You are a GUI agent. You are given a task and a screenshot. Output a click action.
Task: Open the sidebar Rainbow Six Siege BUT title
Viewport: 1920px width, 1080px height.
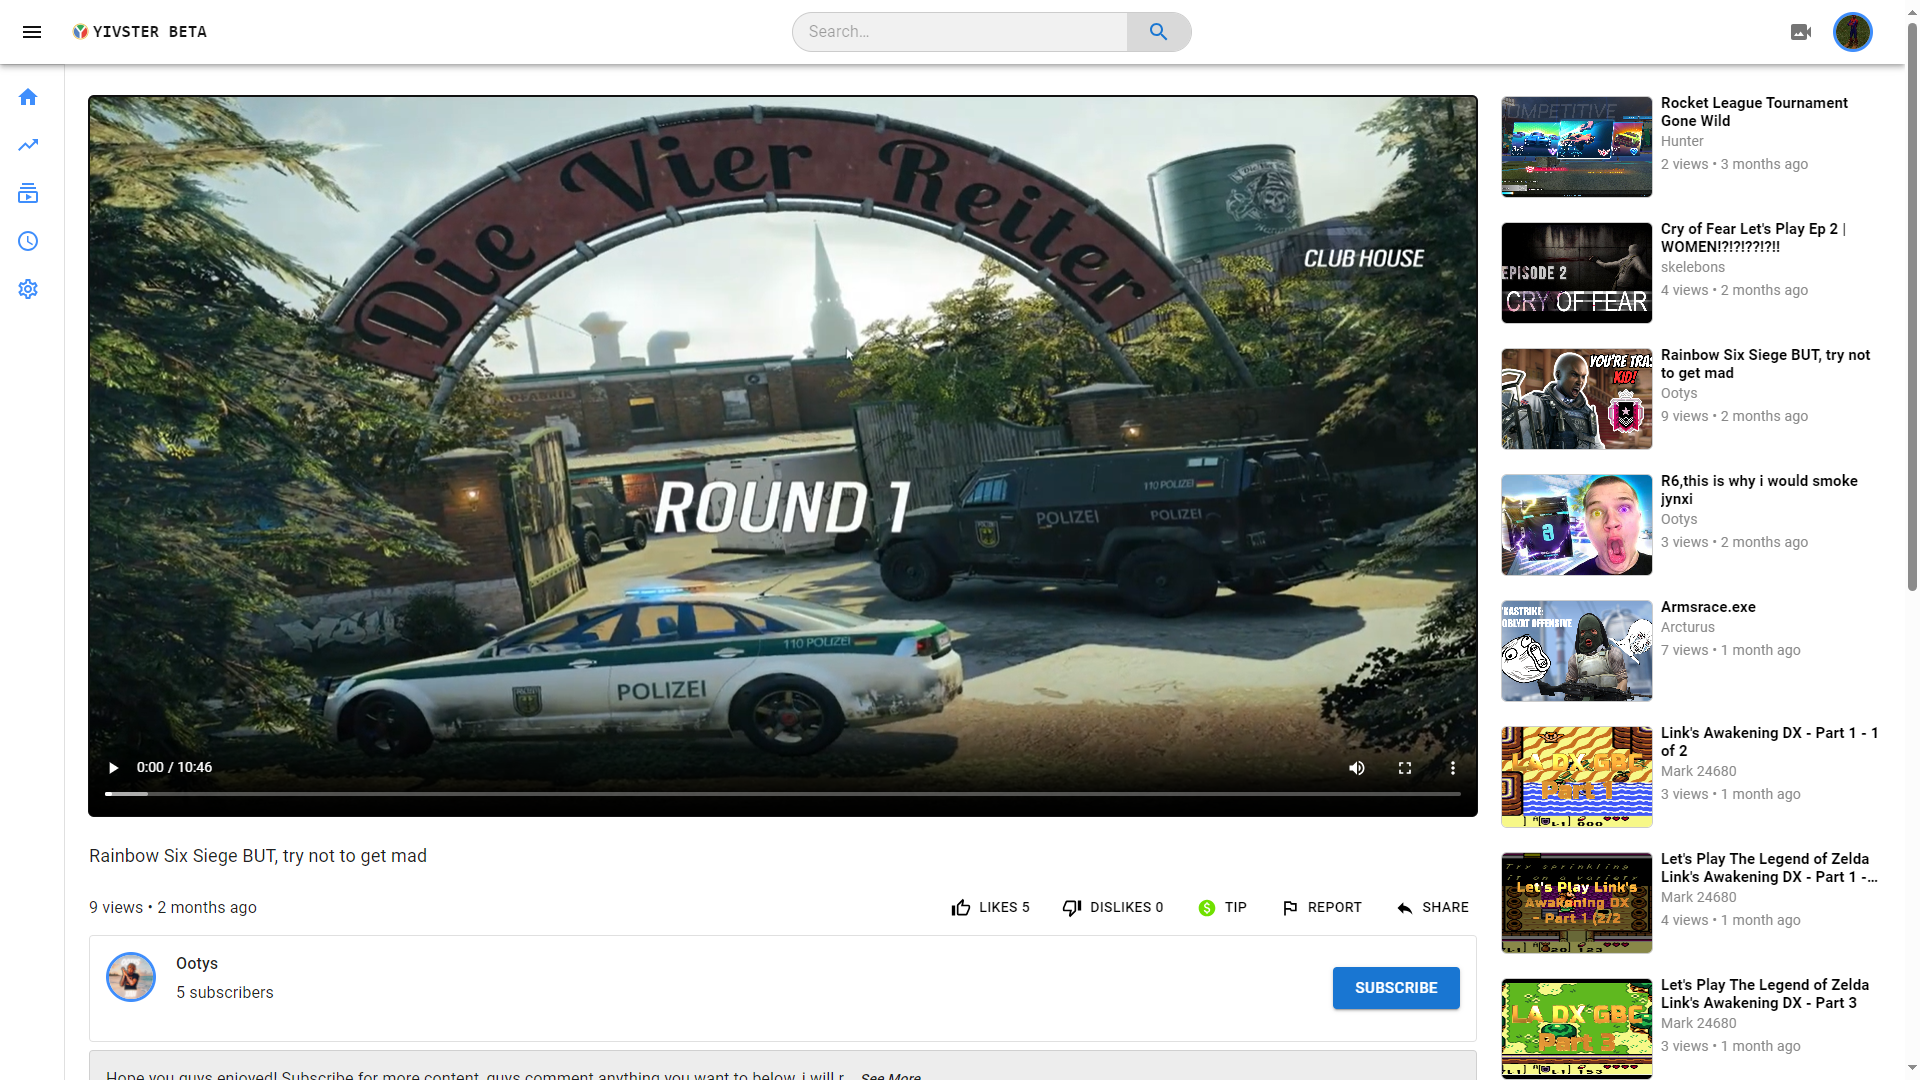click(1765, 364)
